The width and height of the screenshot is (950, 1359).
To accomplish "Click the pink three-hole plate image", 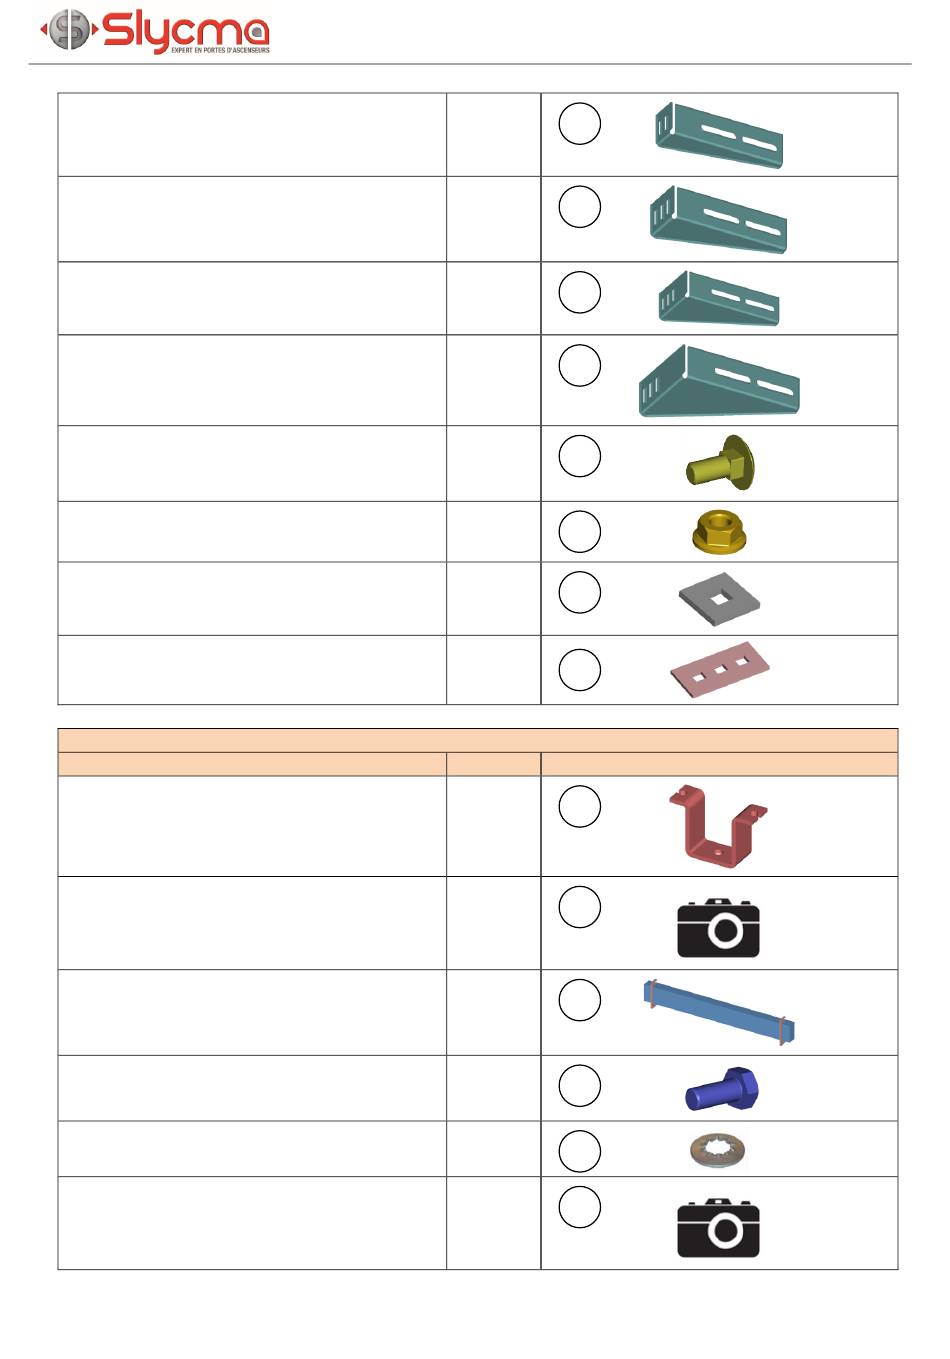I will click(720, 670).
